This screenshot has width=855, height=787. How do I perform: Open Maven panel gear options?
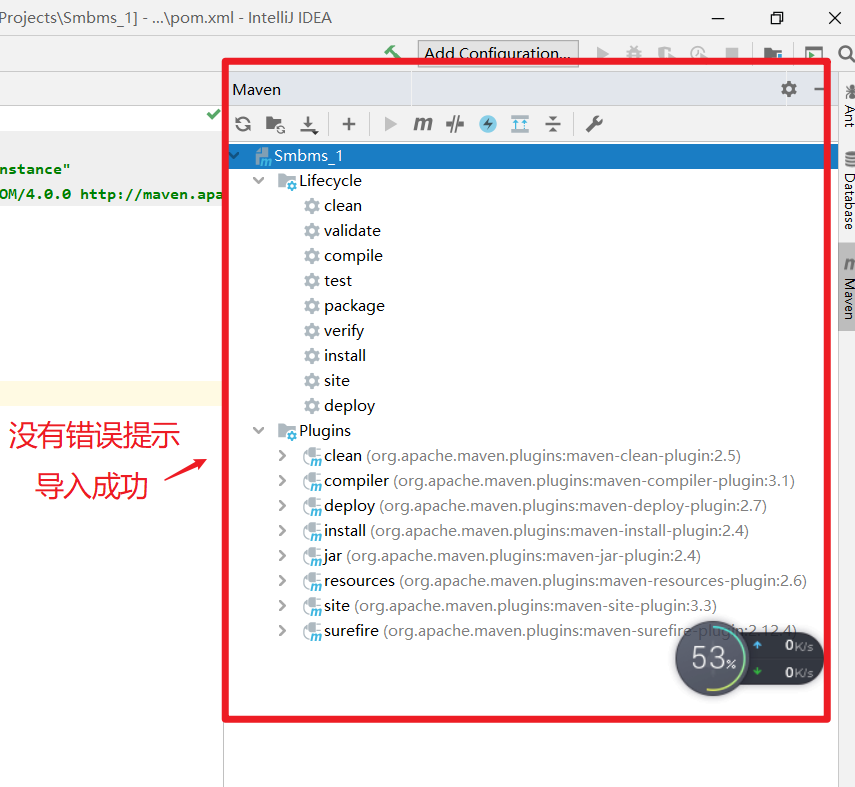coord(788,89)
